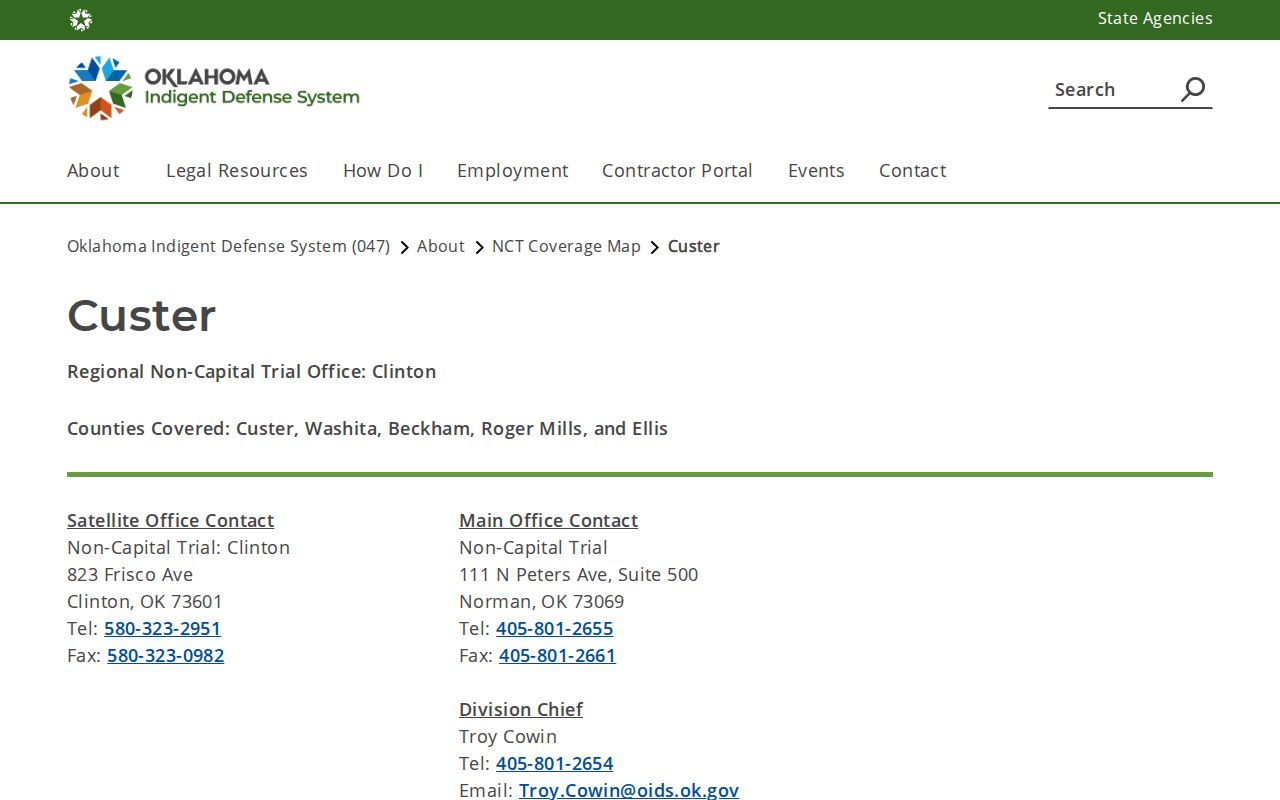Viewport: 1280px width, 800px height.
Task: Select the text Norman, OK 73069
Action: coord(541,601)
